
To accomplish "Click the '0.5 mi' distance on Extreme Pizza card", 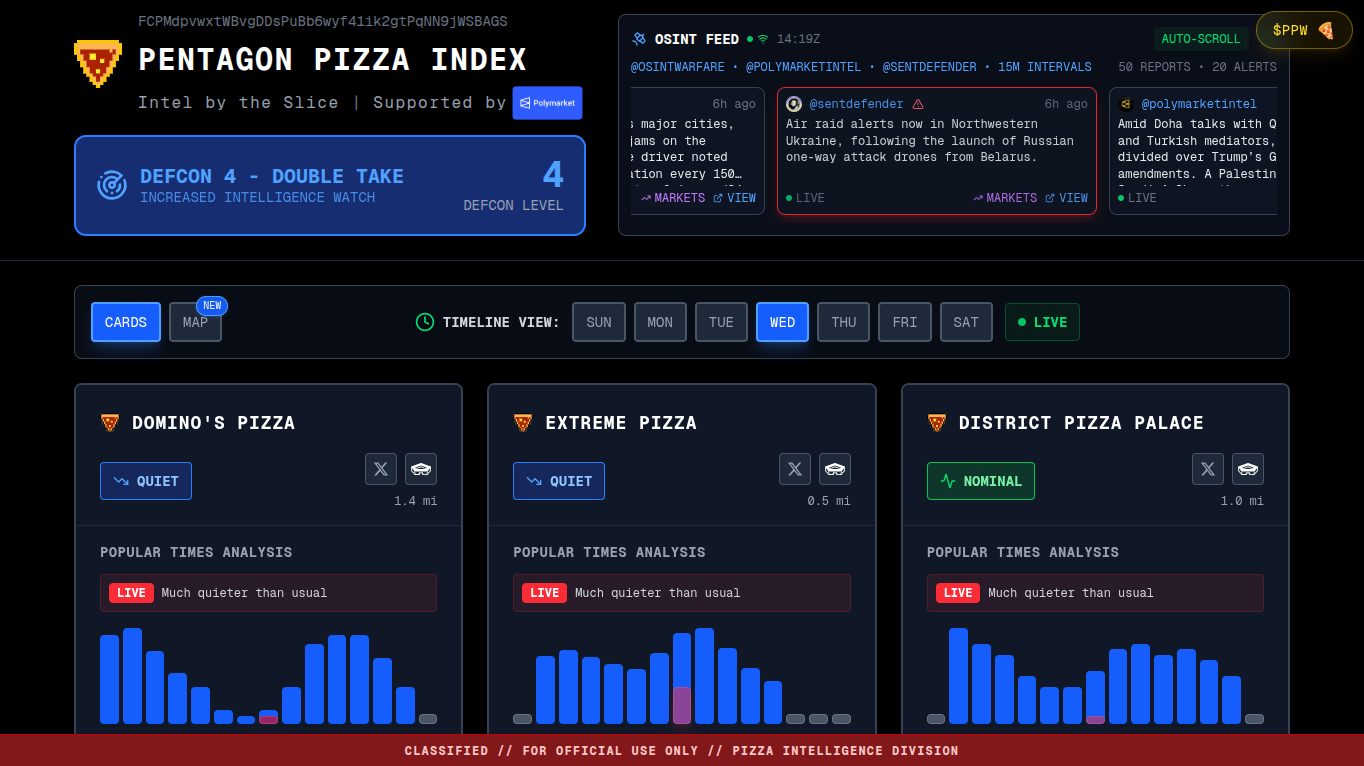I will click(829, 501).
